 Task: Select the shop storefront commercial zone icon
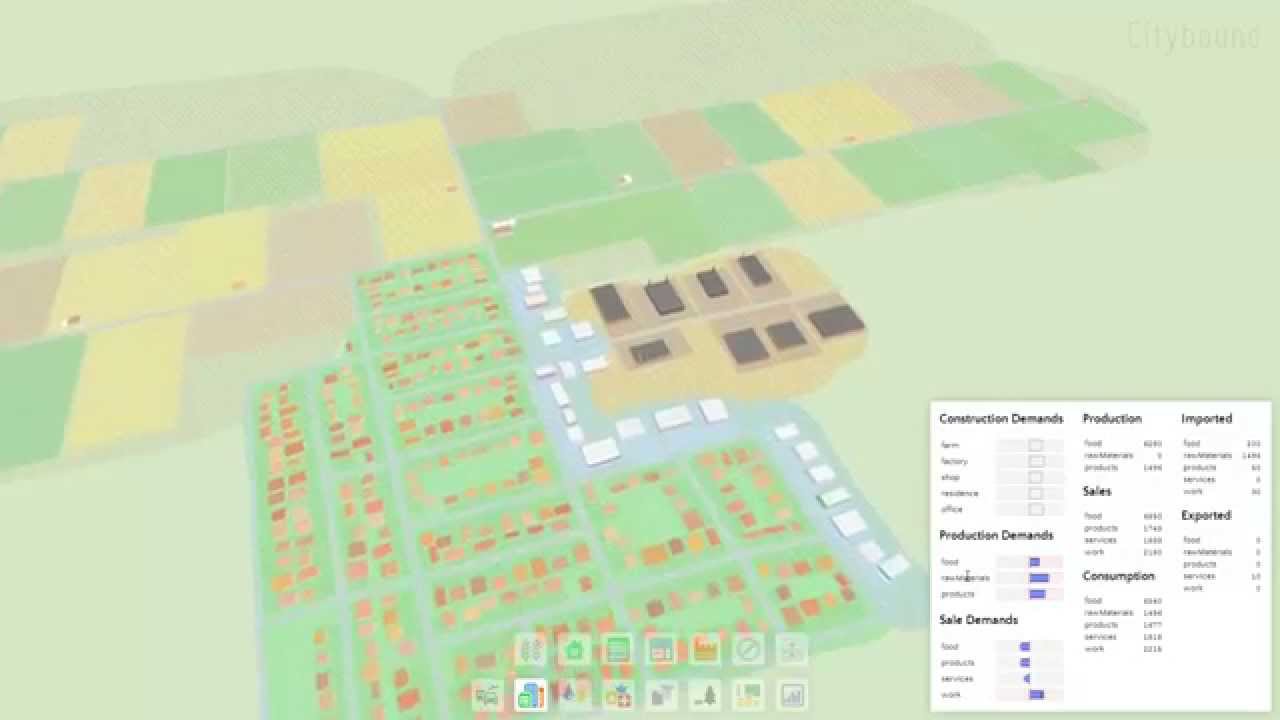661,651
